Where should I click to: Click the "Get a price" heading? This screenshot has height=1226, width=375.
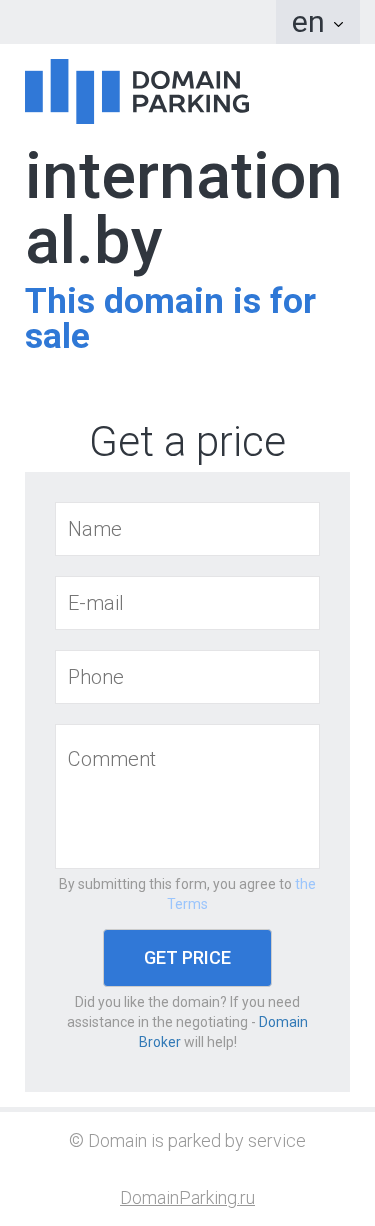click(x=187, y=441)
